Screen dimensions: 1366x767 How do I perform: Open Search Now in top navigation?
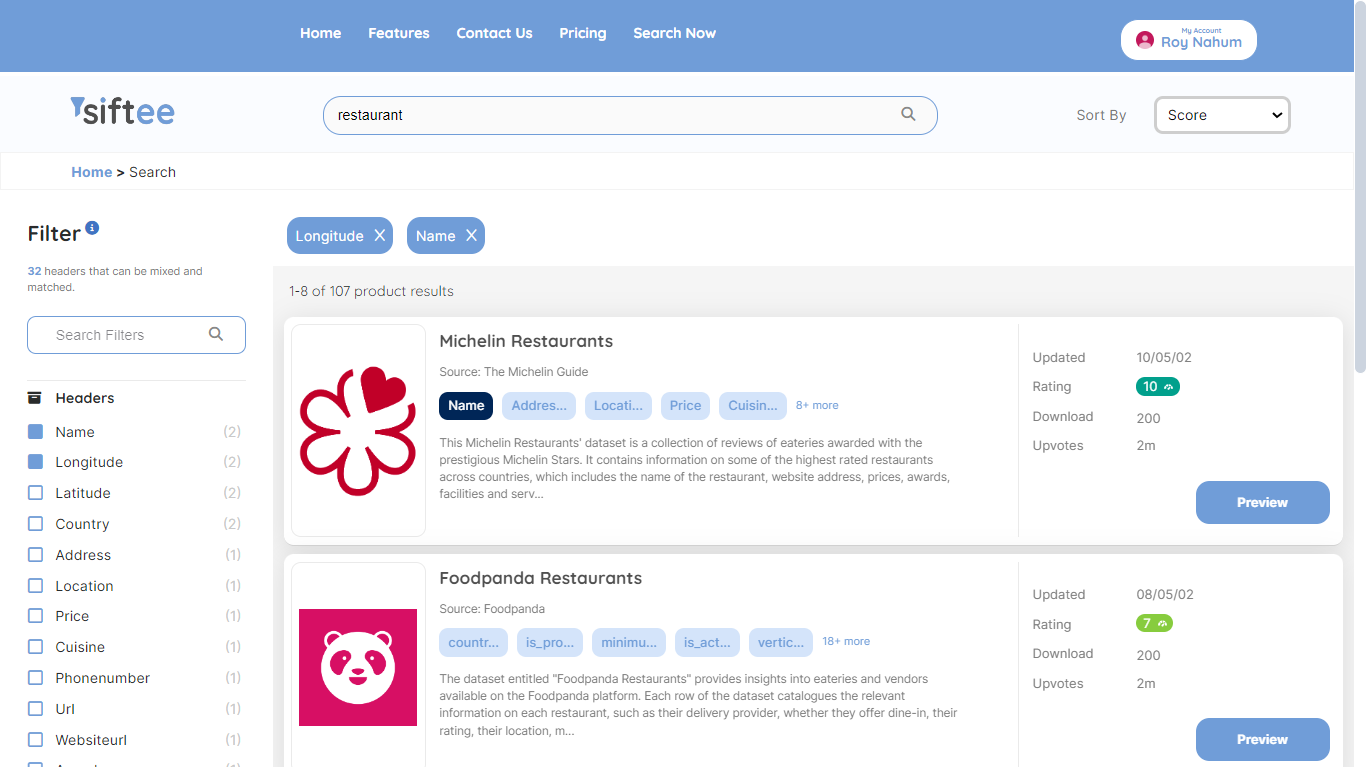[x=674, y=33]
